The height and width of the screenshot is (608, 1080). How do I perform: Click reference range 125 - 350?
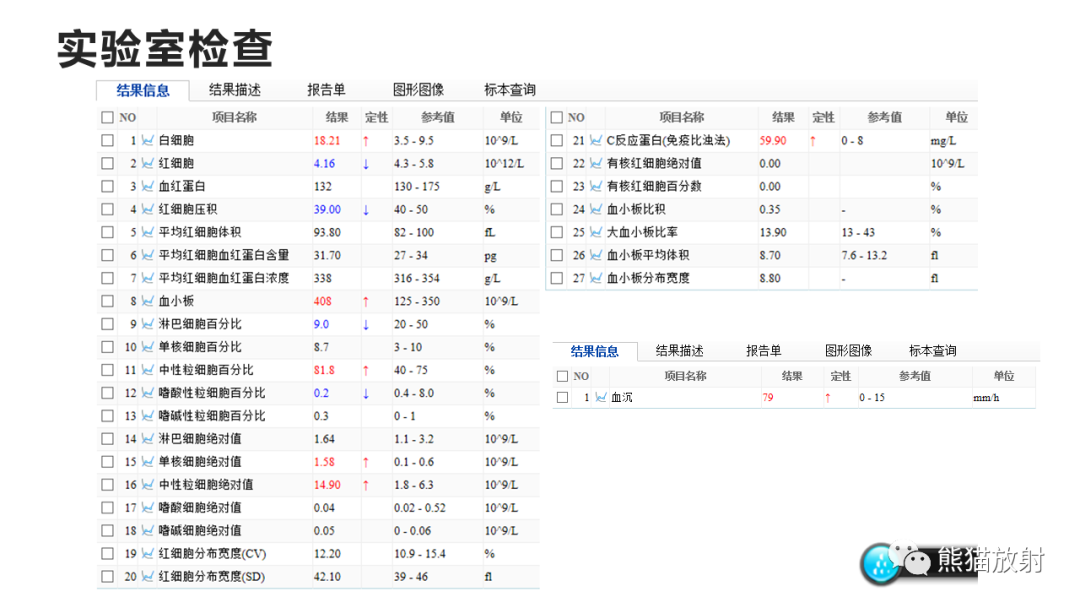point(417,301)
